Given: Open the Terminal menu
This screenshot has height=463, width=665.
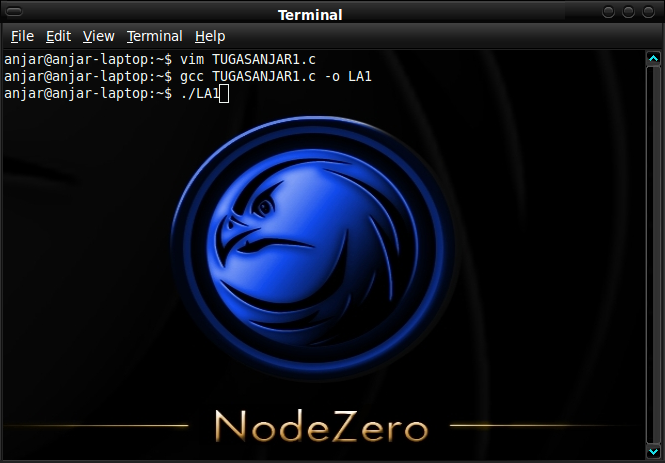Looking at the screenshot, I should pyautogui.click(x=154, y=36).
